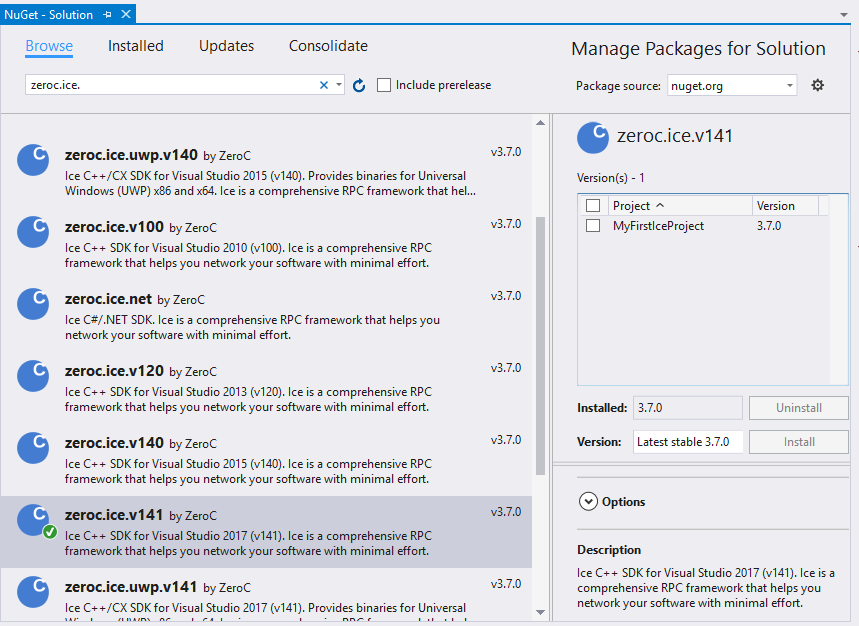
Task: Expand the Options section
Action: 587,502
